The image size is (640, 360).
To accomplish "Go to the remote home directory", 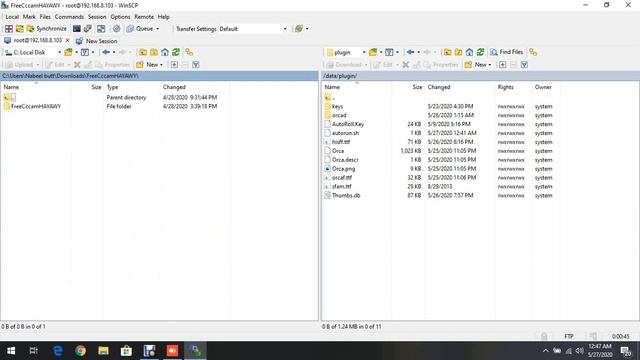I will [x=469, y=52].
